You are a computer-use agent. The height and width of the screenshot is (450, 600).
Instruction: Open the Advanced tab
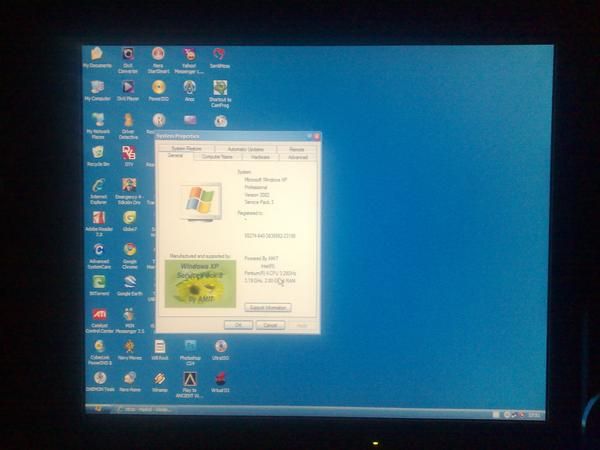298,157
